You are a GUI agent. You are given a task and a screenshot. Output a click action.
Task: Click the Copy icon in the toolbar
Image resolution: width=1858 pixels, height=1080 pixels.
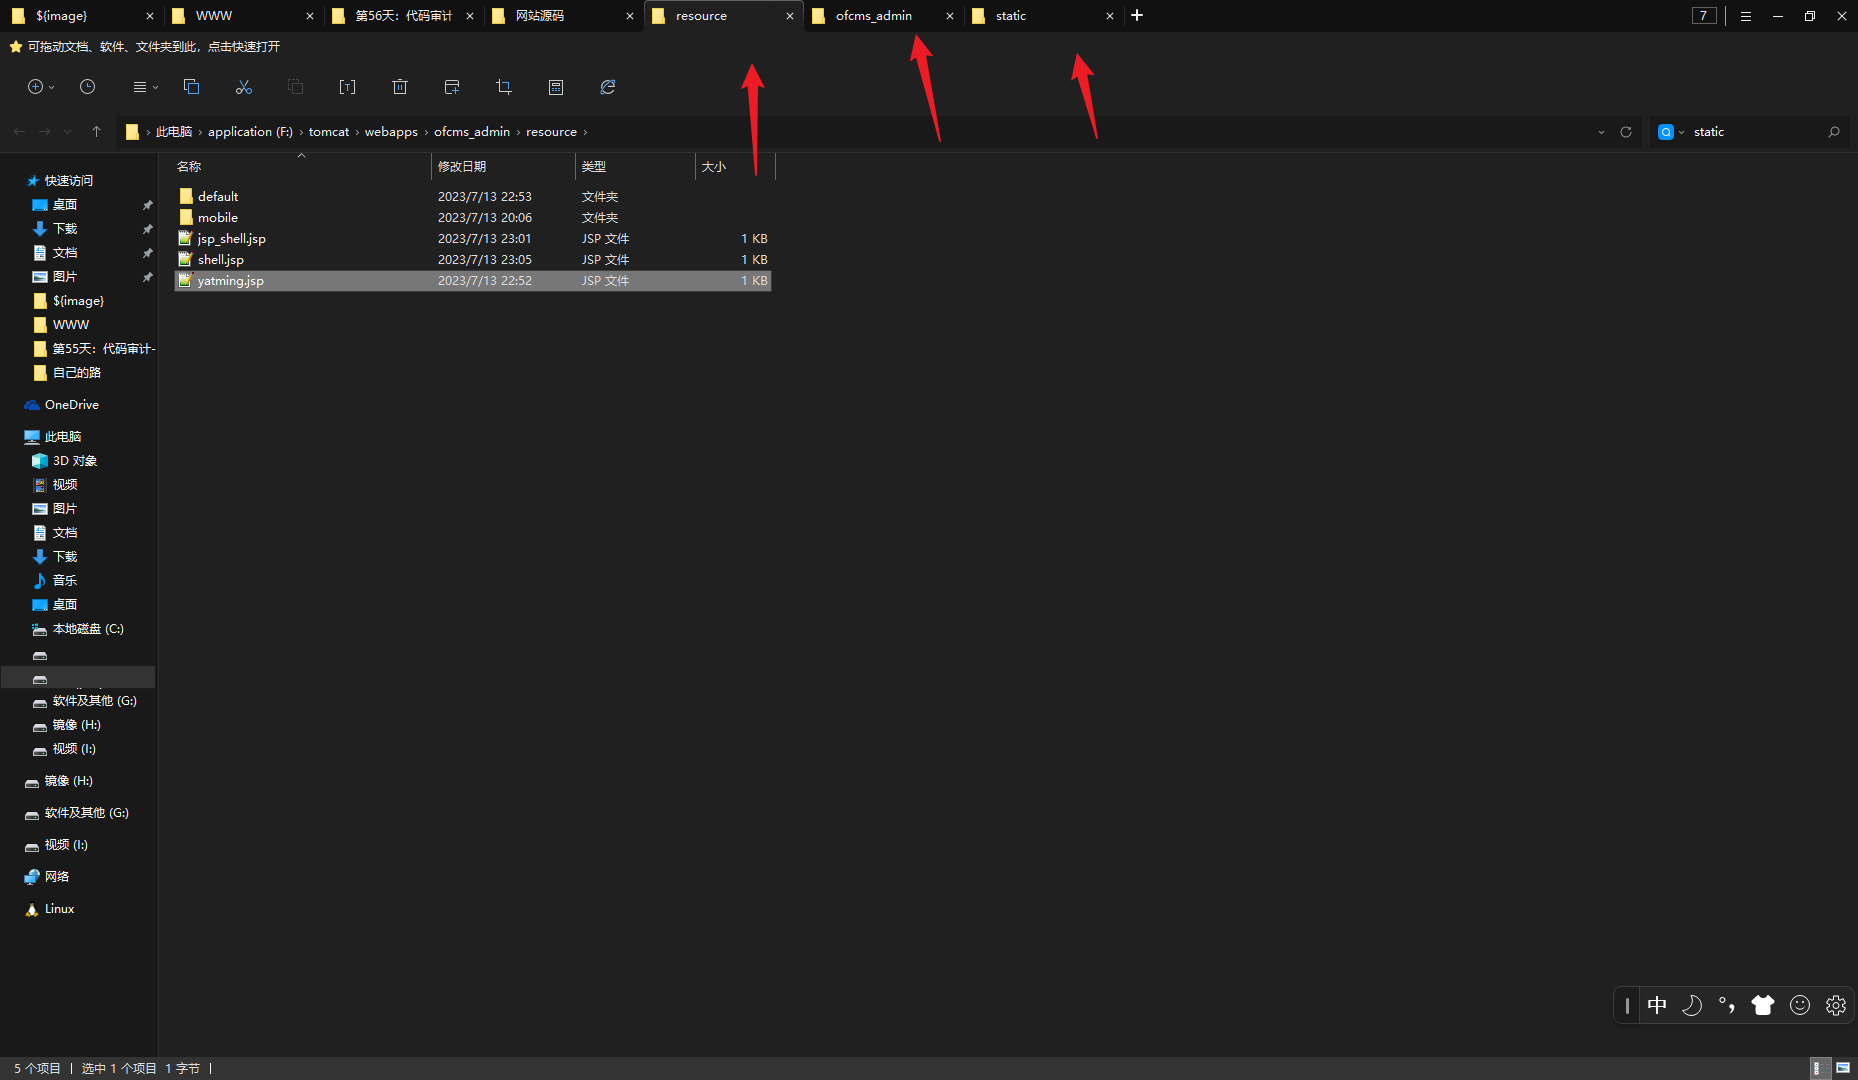191,87
